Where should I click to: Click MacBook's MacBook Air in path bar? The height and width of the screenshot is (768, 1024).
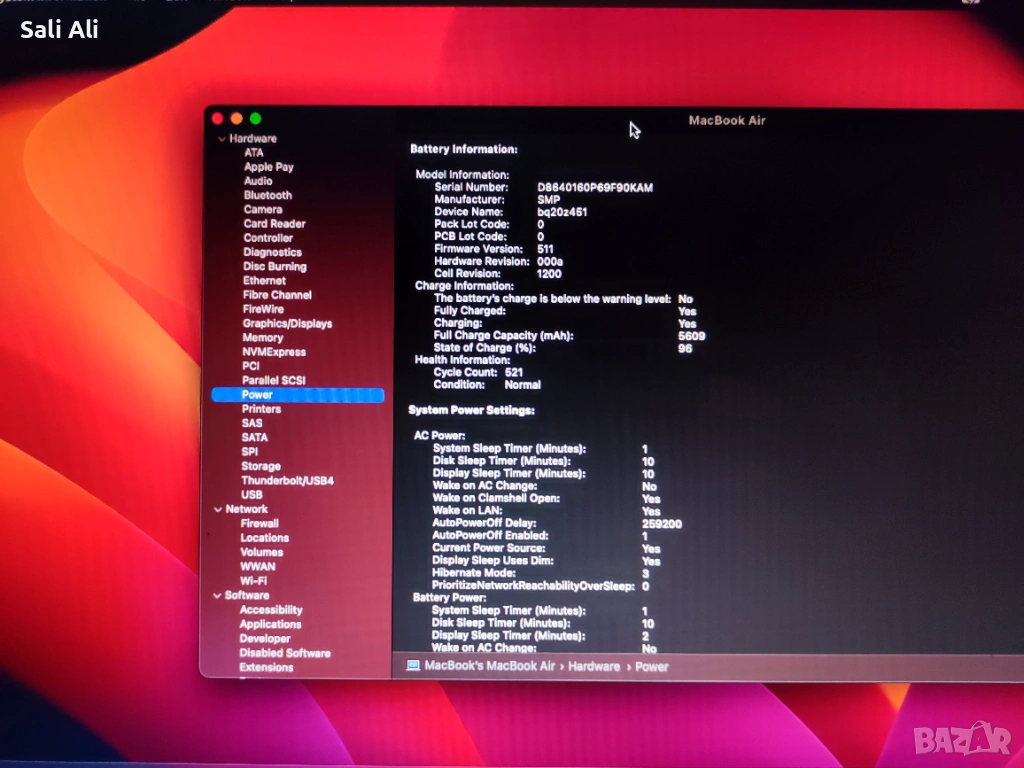[489, 666]
